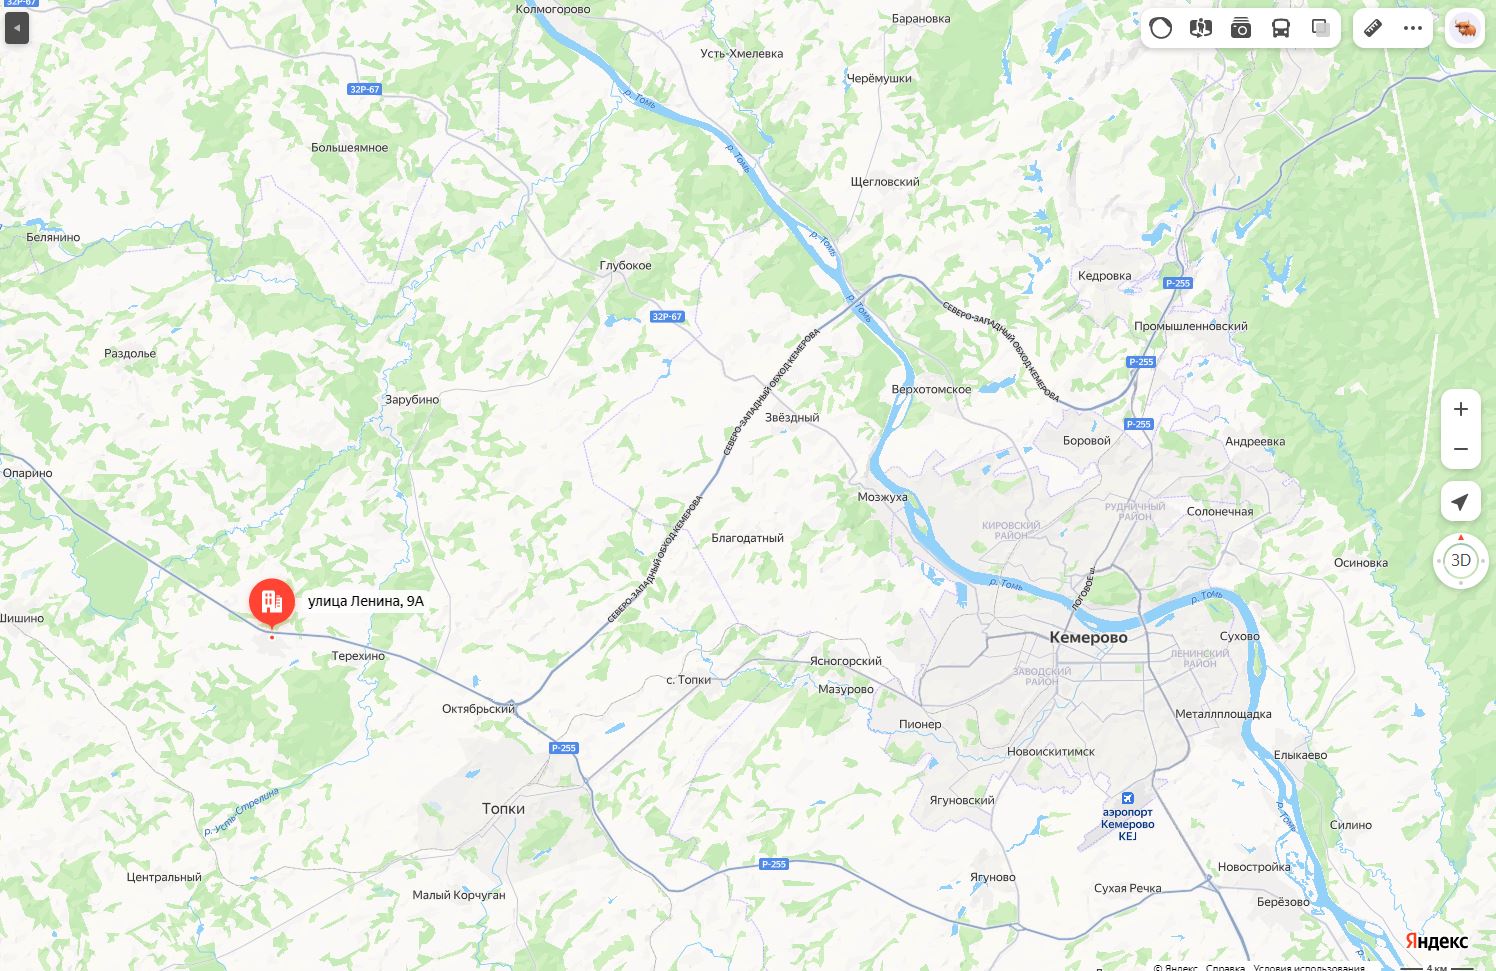1496x971 pixels.
Task: Open the user profile avatar
Action: click(x=1465, y=28)
